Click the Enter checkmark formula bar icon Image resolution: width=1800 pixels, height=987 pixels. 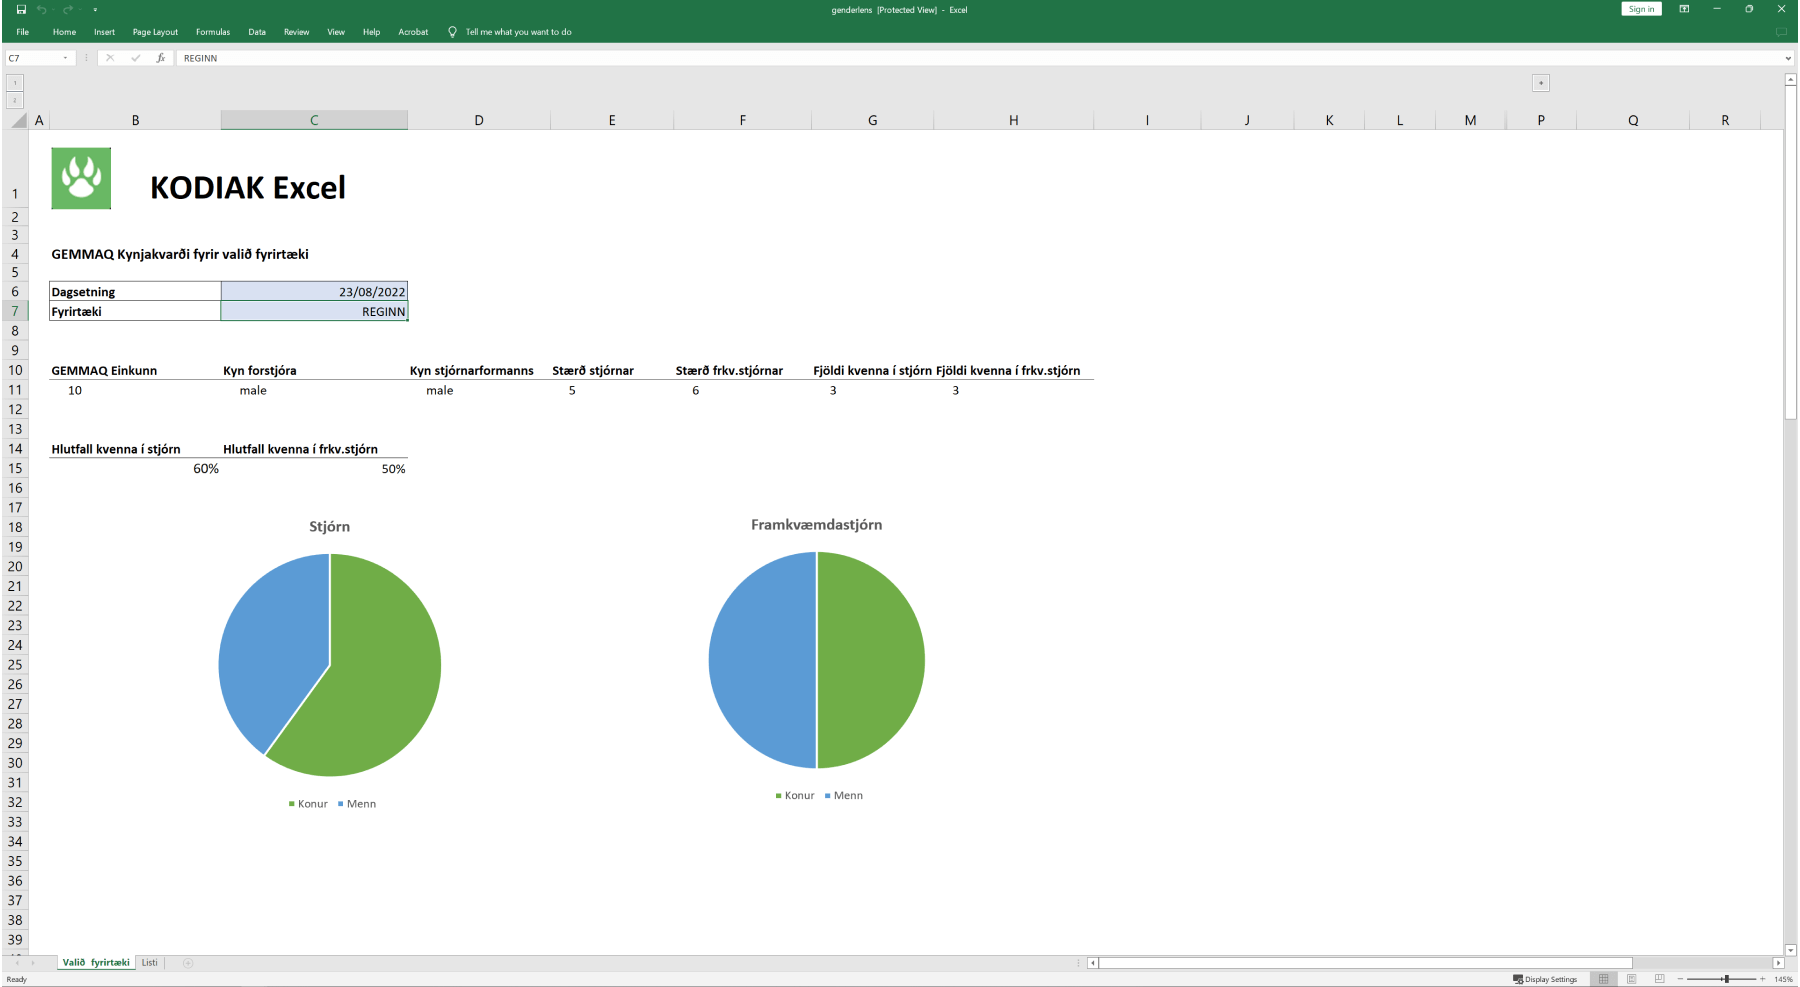pos(135,58)
